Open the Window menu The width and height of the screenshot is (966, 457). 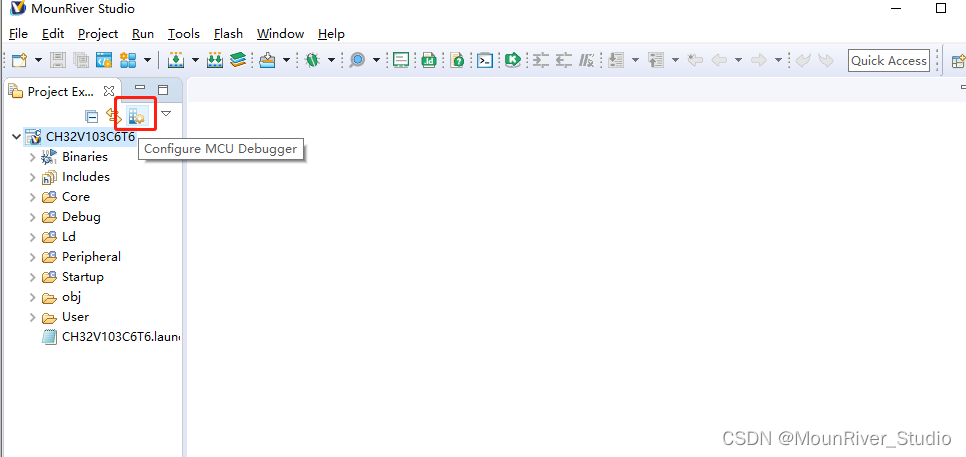click(x=280, y=34)
